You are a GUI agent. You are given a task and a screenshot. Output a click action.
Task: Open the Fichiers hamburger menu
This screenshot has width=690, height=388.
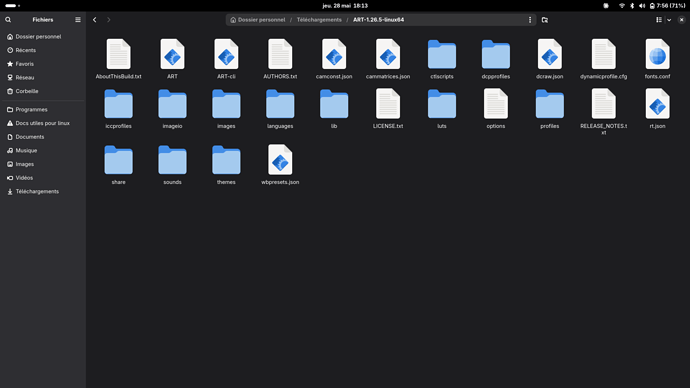[78, 20]
